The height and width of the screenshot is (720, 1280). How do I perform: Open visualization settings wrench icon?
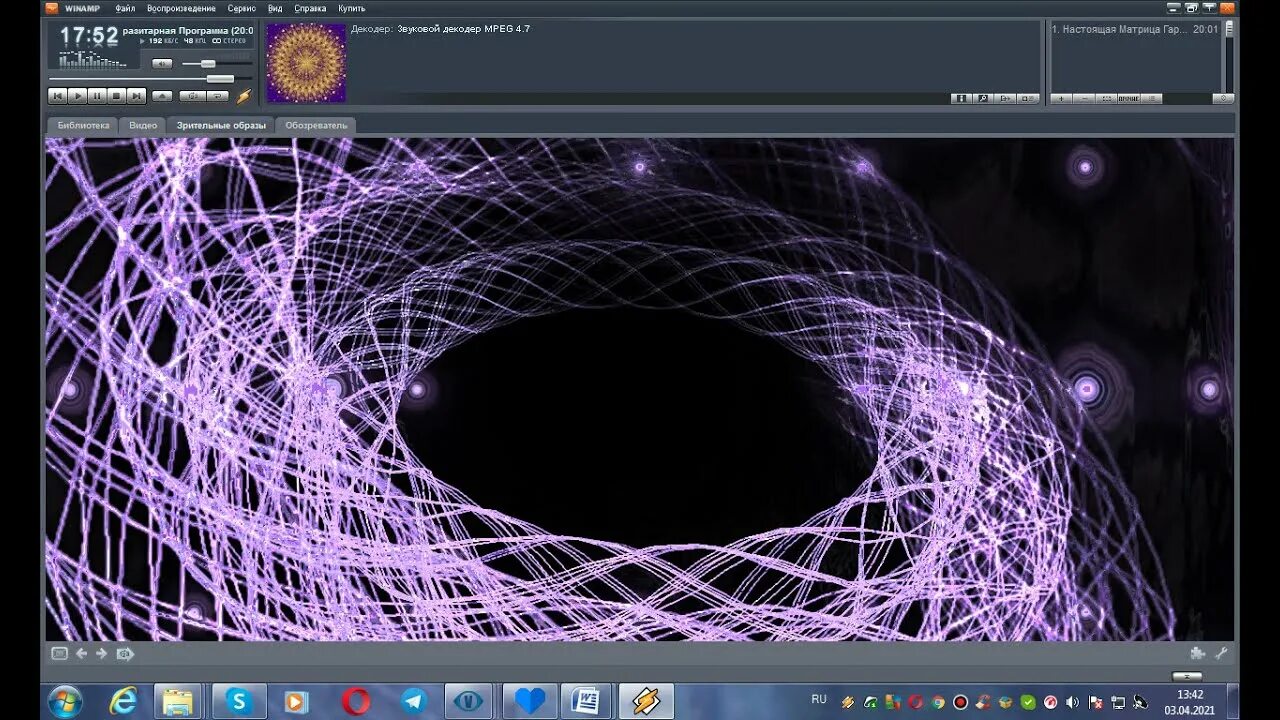point(1220,653)
